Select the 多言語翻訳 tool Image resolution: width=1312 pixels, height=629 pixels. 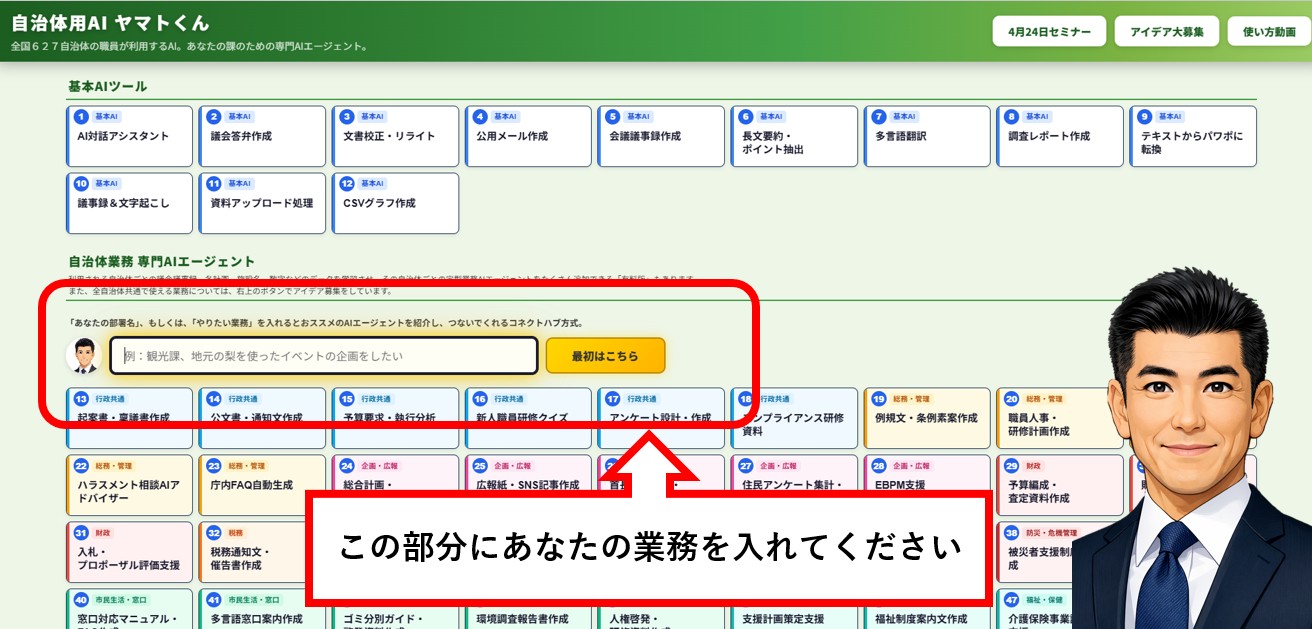pyautogui.click(x=927, y=135)
